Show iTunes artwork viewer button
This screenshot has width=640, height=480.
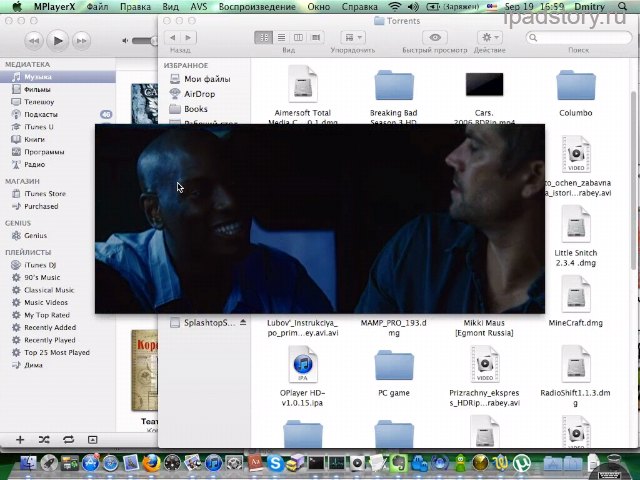click(x=93, y=440)
